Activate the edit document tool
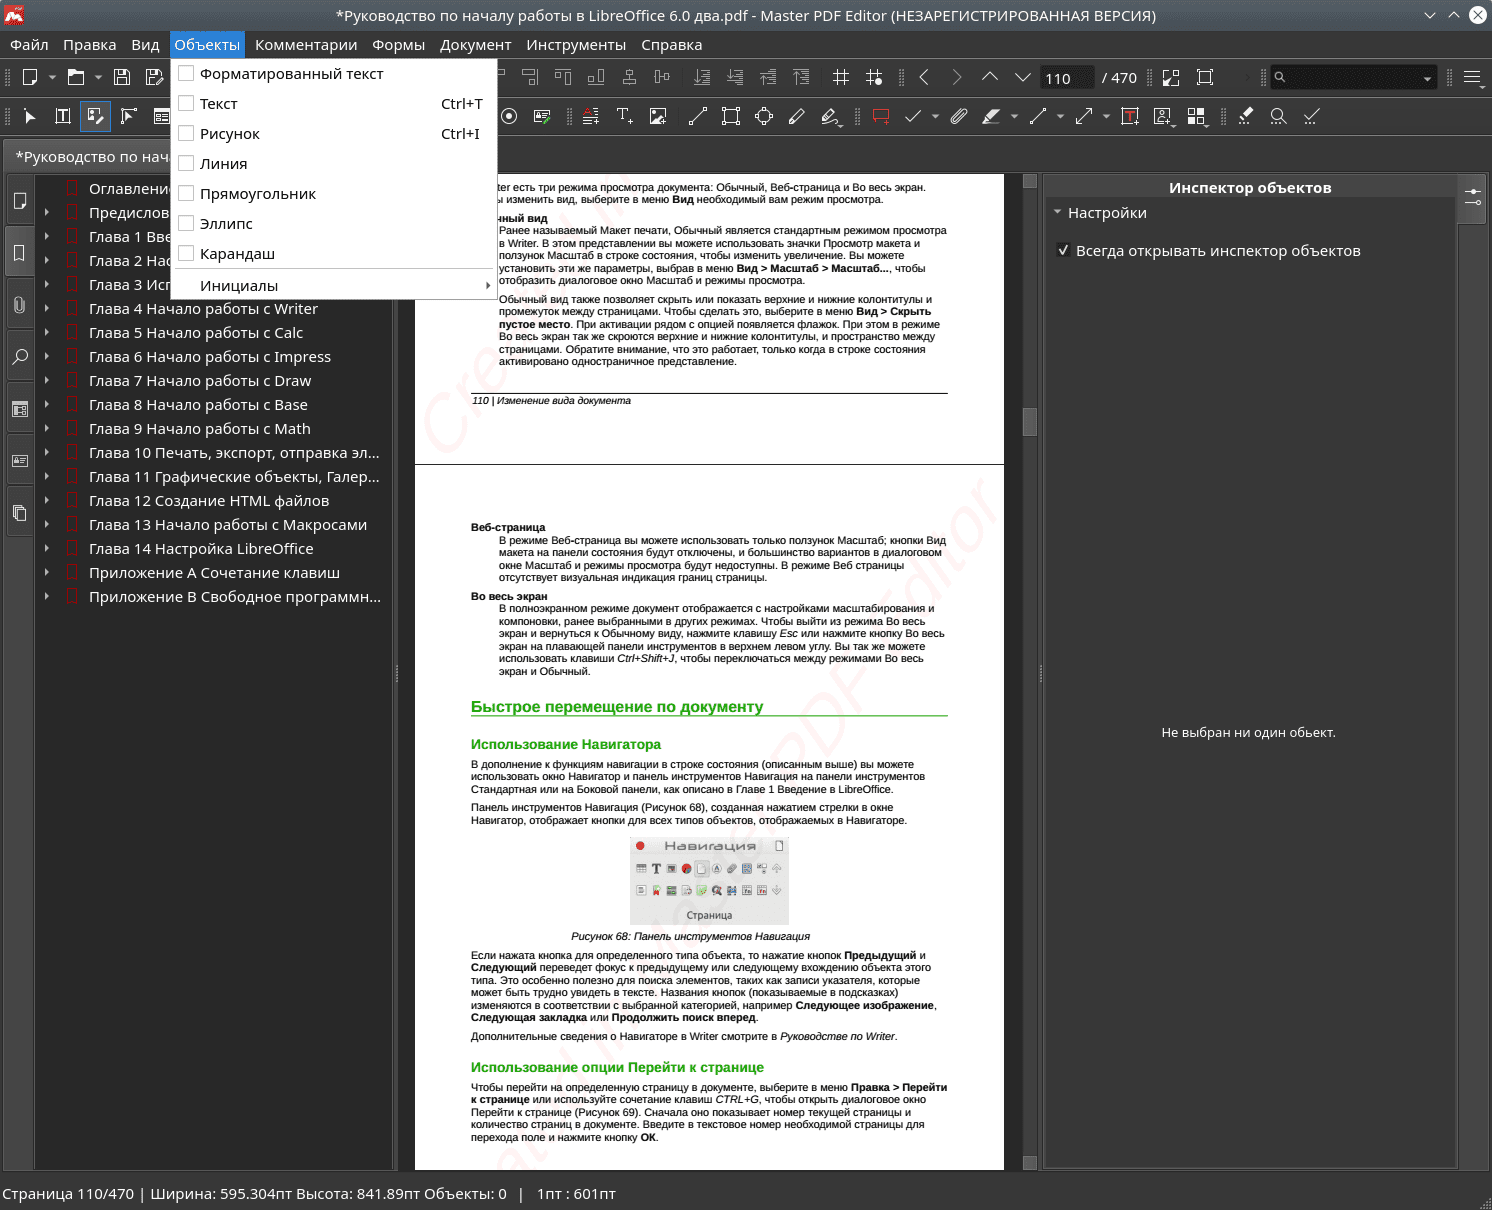Viewport: 1492px width, 1210px height. pos(95,116)
